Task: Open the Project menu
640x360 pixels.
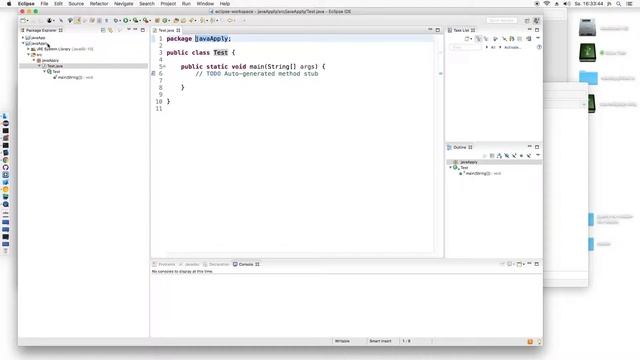Action: 168,4
